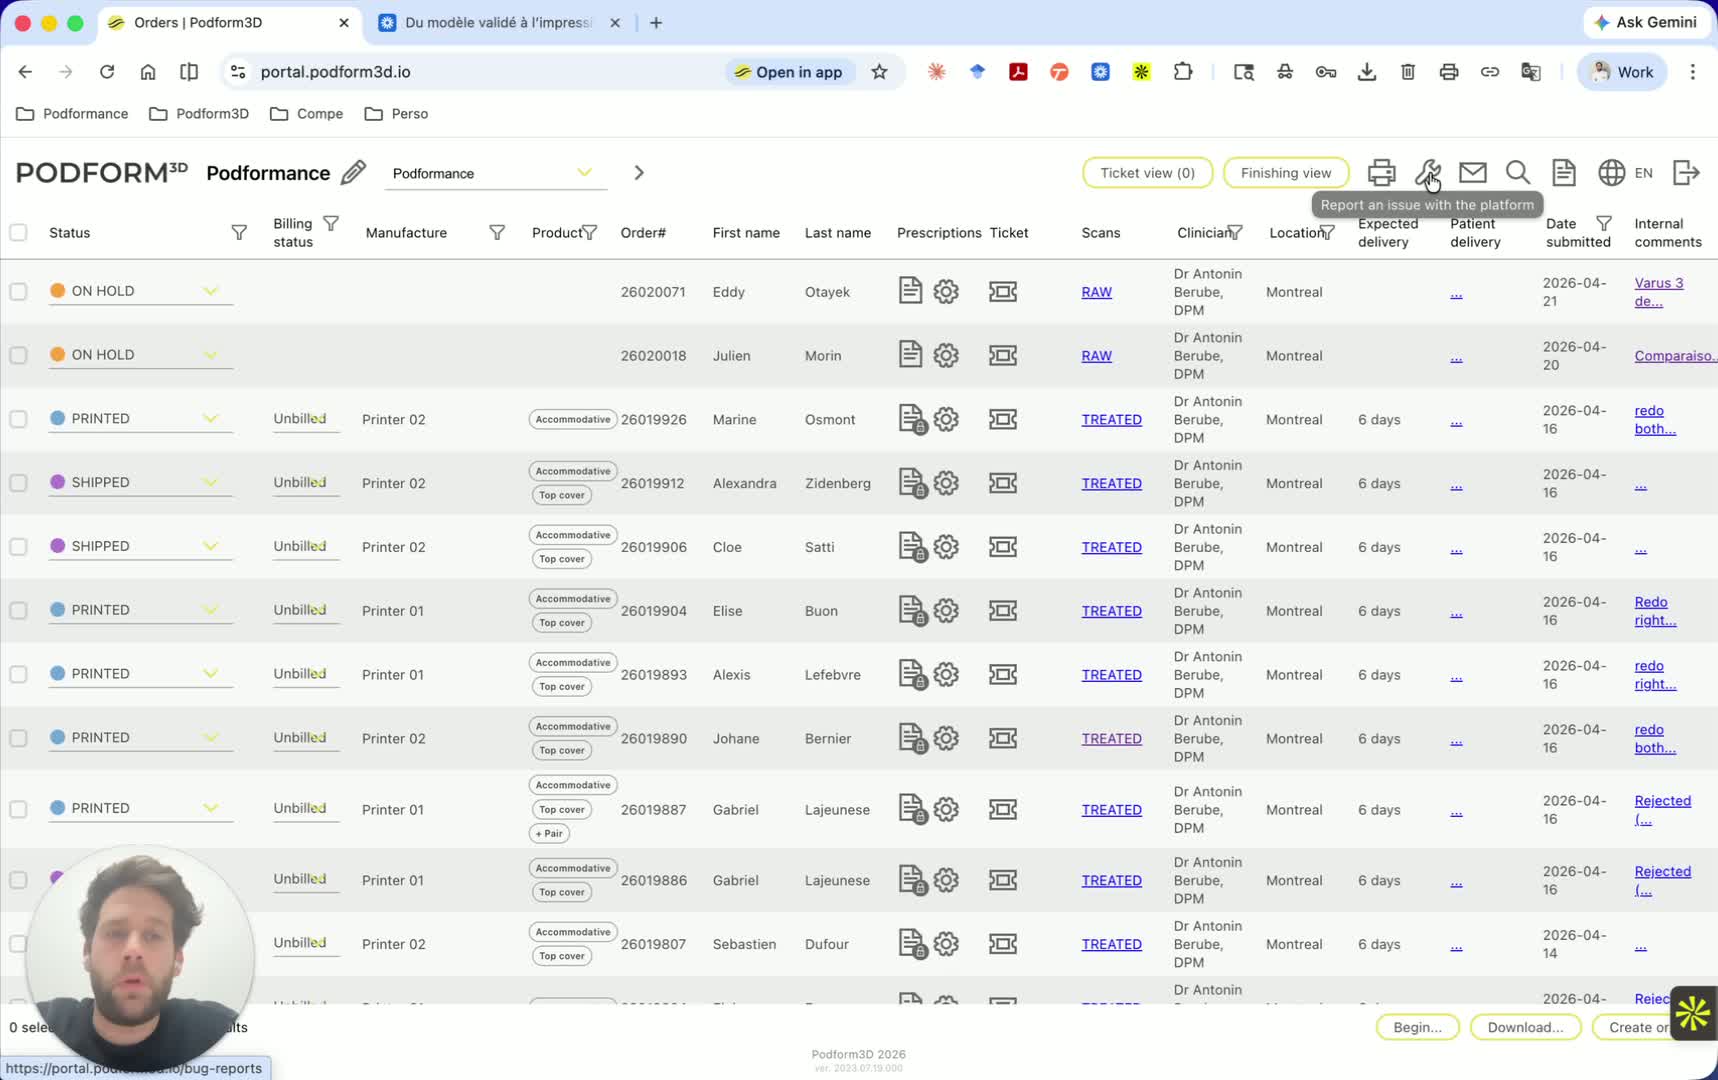Switch to the Orders | Podform3D tab
The height and width of the screenshot is (1080, 1718).
[229, 23]
